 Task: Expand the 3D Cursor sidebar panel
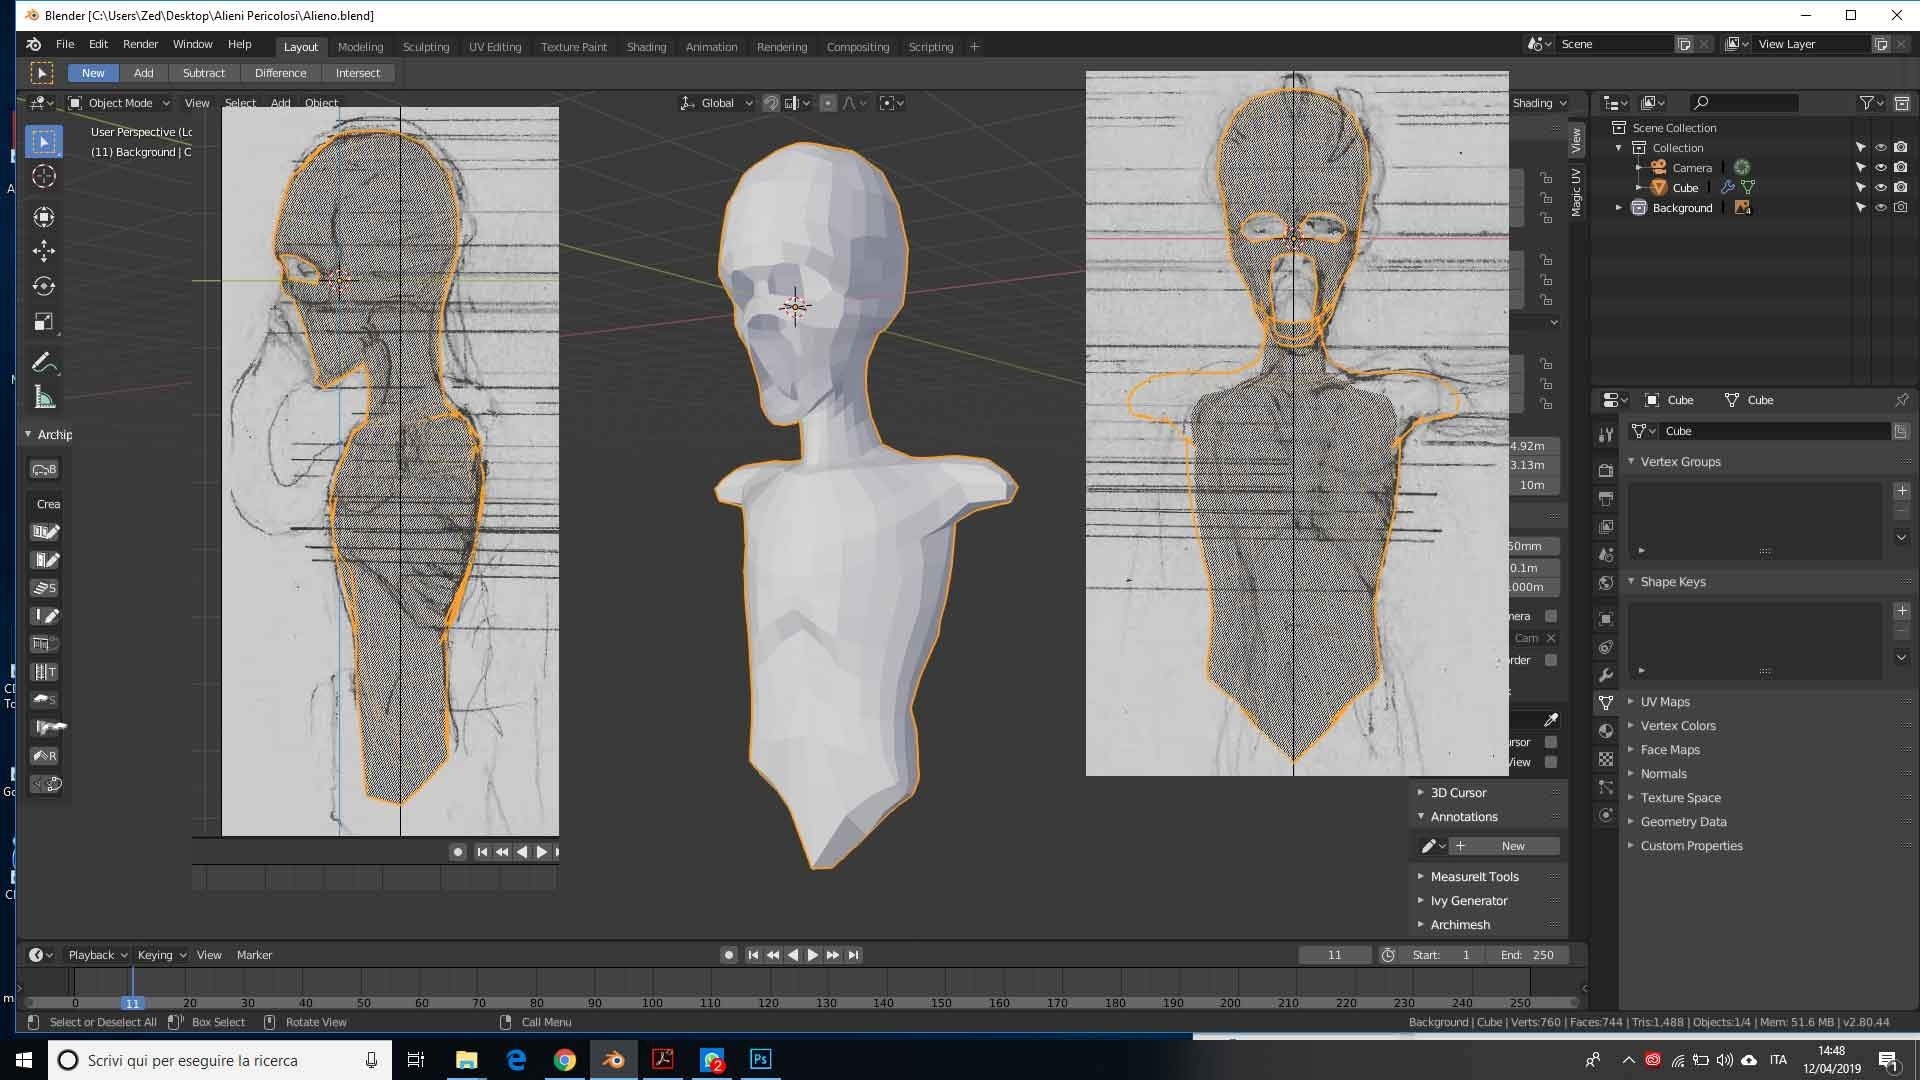[1421, 793]
